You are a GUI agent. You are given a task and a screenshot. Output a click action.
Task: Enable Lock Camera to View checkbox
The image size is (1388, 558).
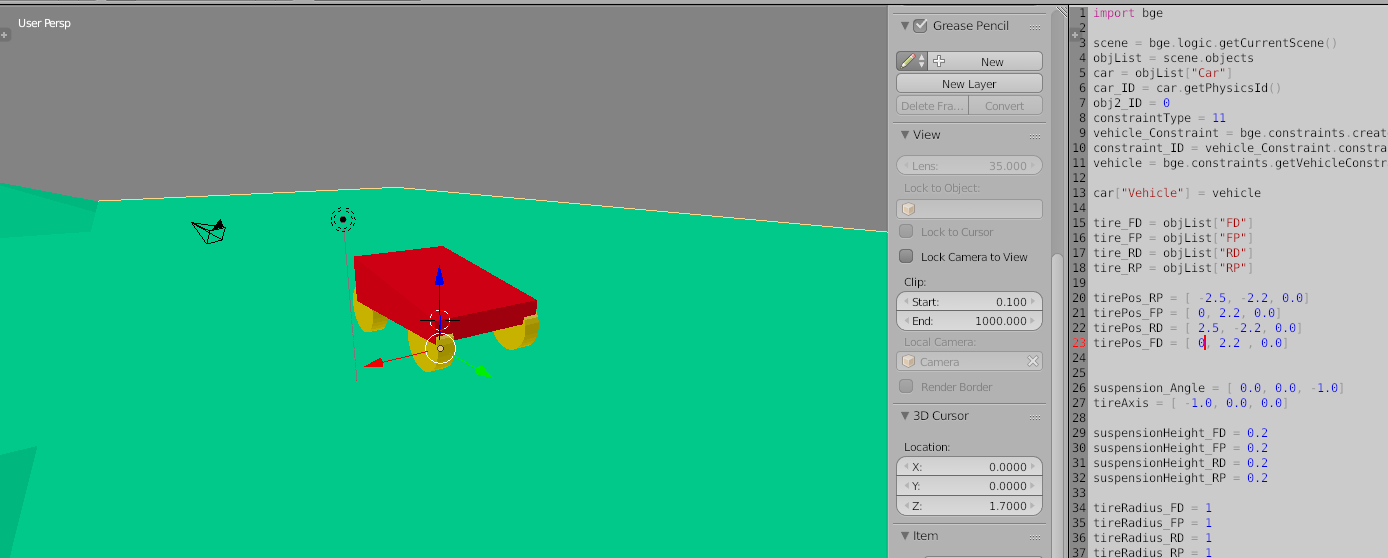pyautogui.click(x=906, y=257)
